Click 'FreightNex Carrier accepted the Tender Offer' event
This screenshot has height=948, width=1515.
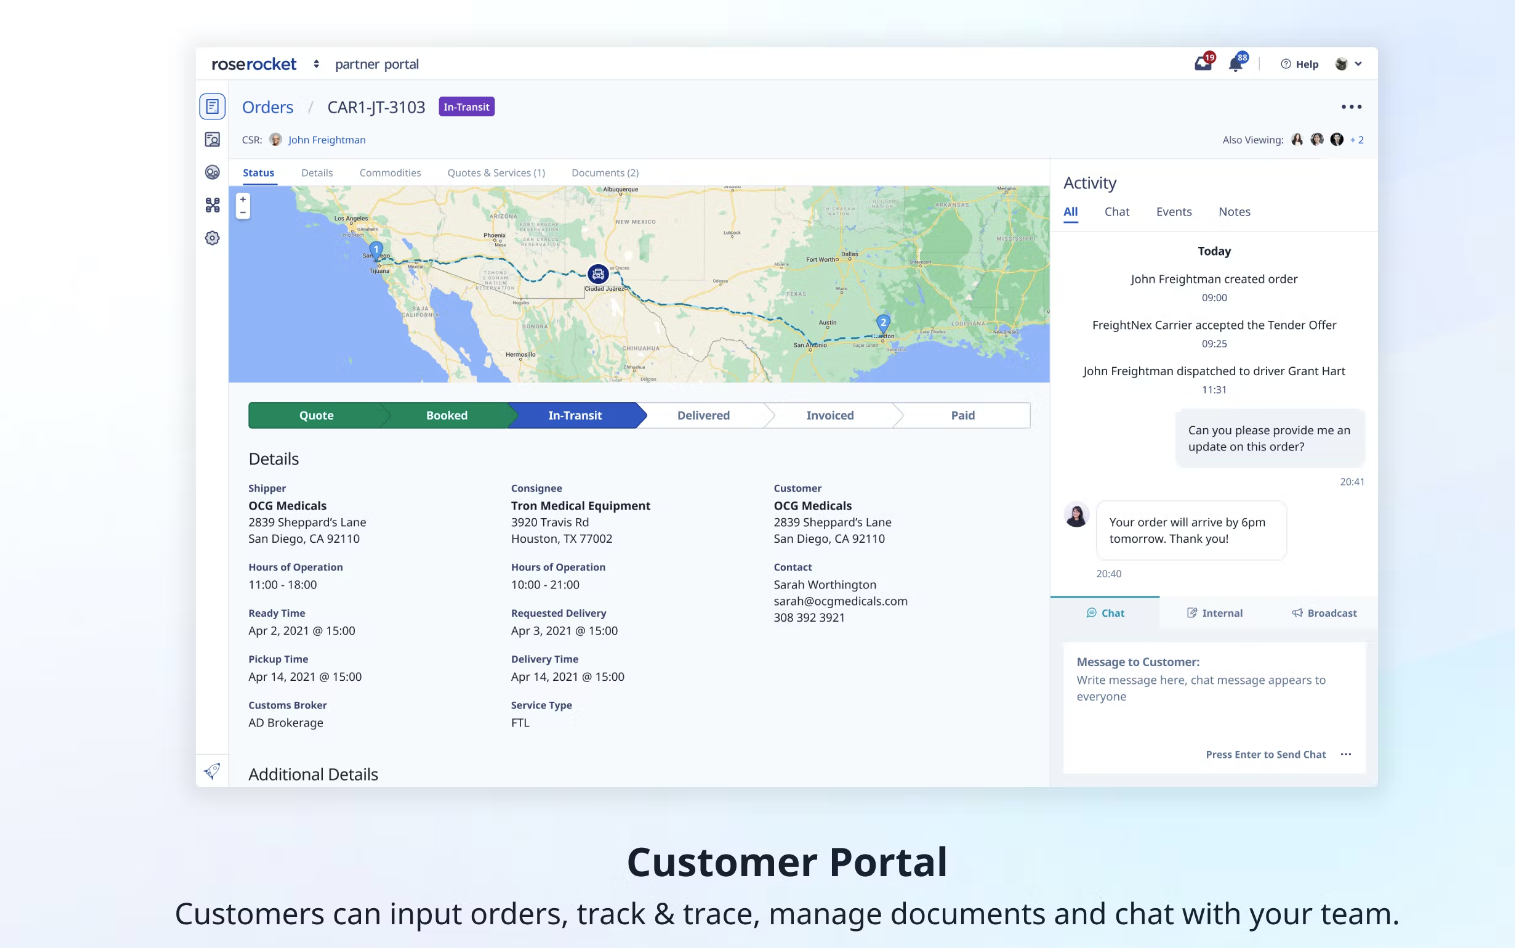pyautogui.click(x=1214, y=325)
